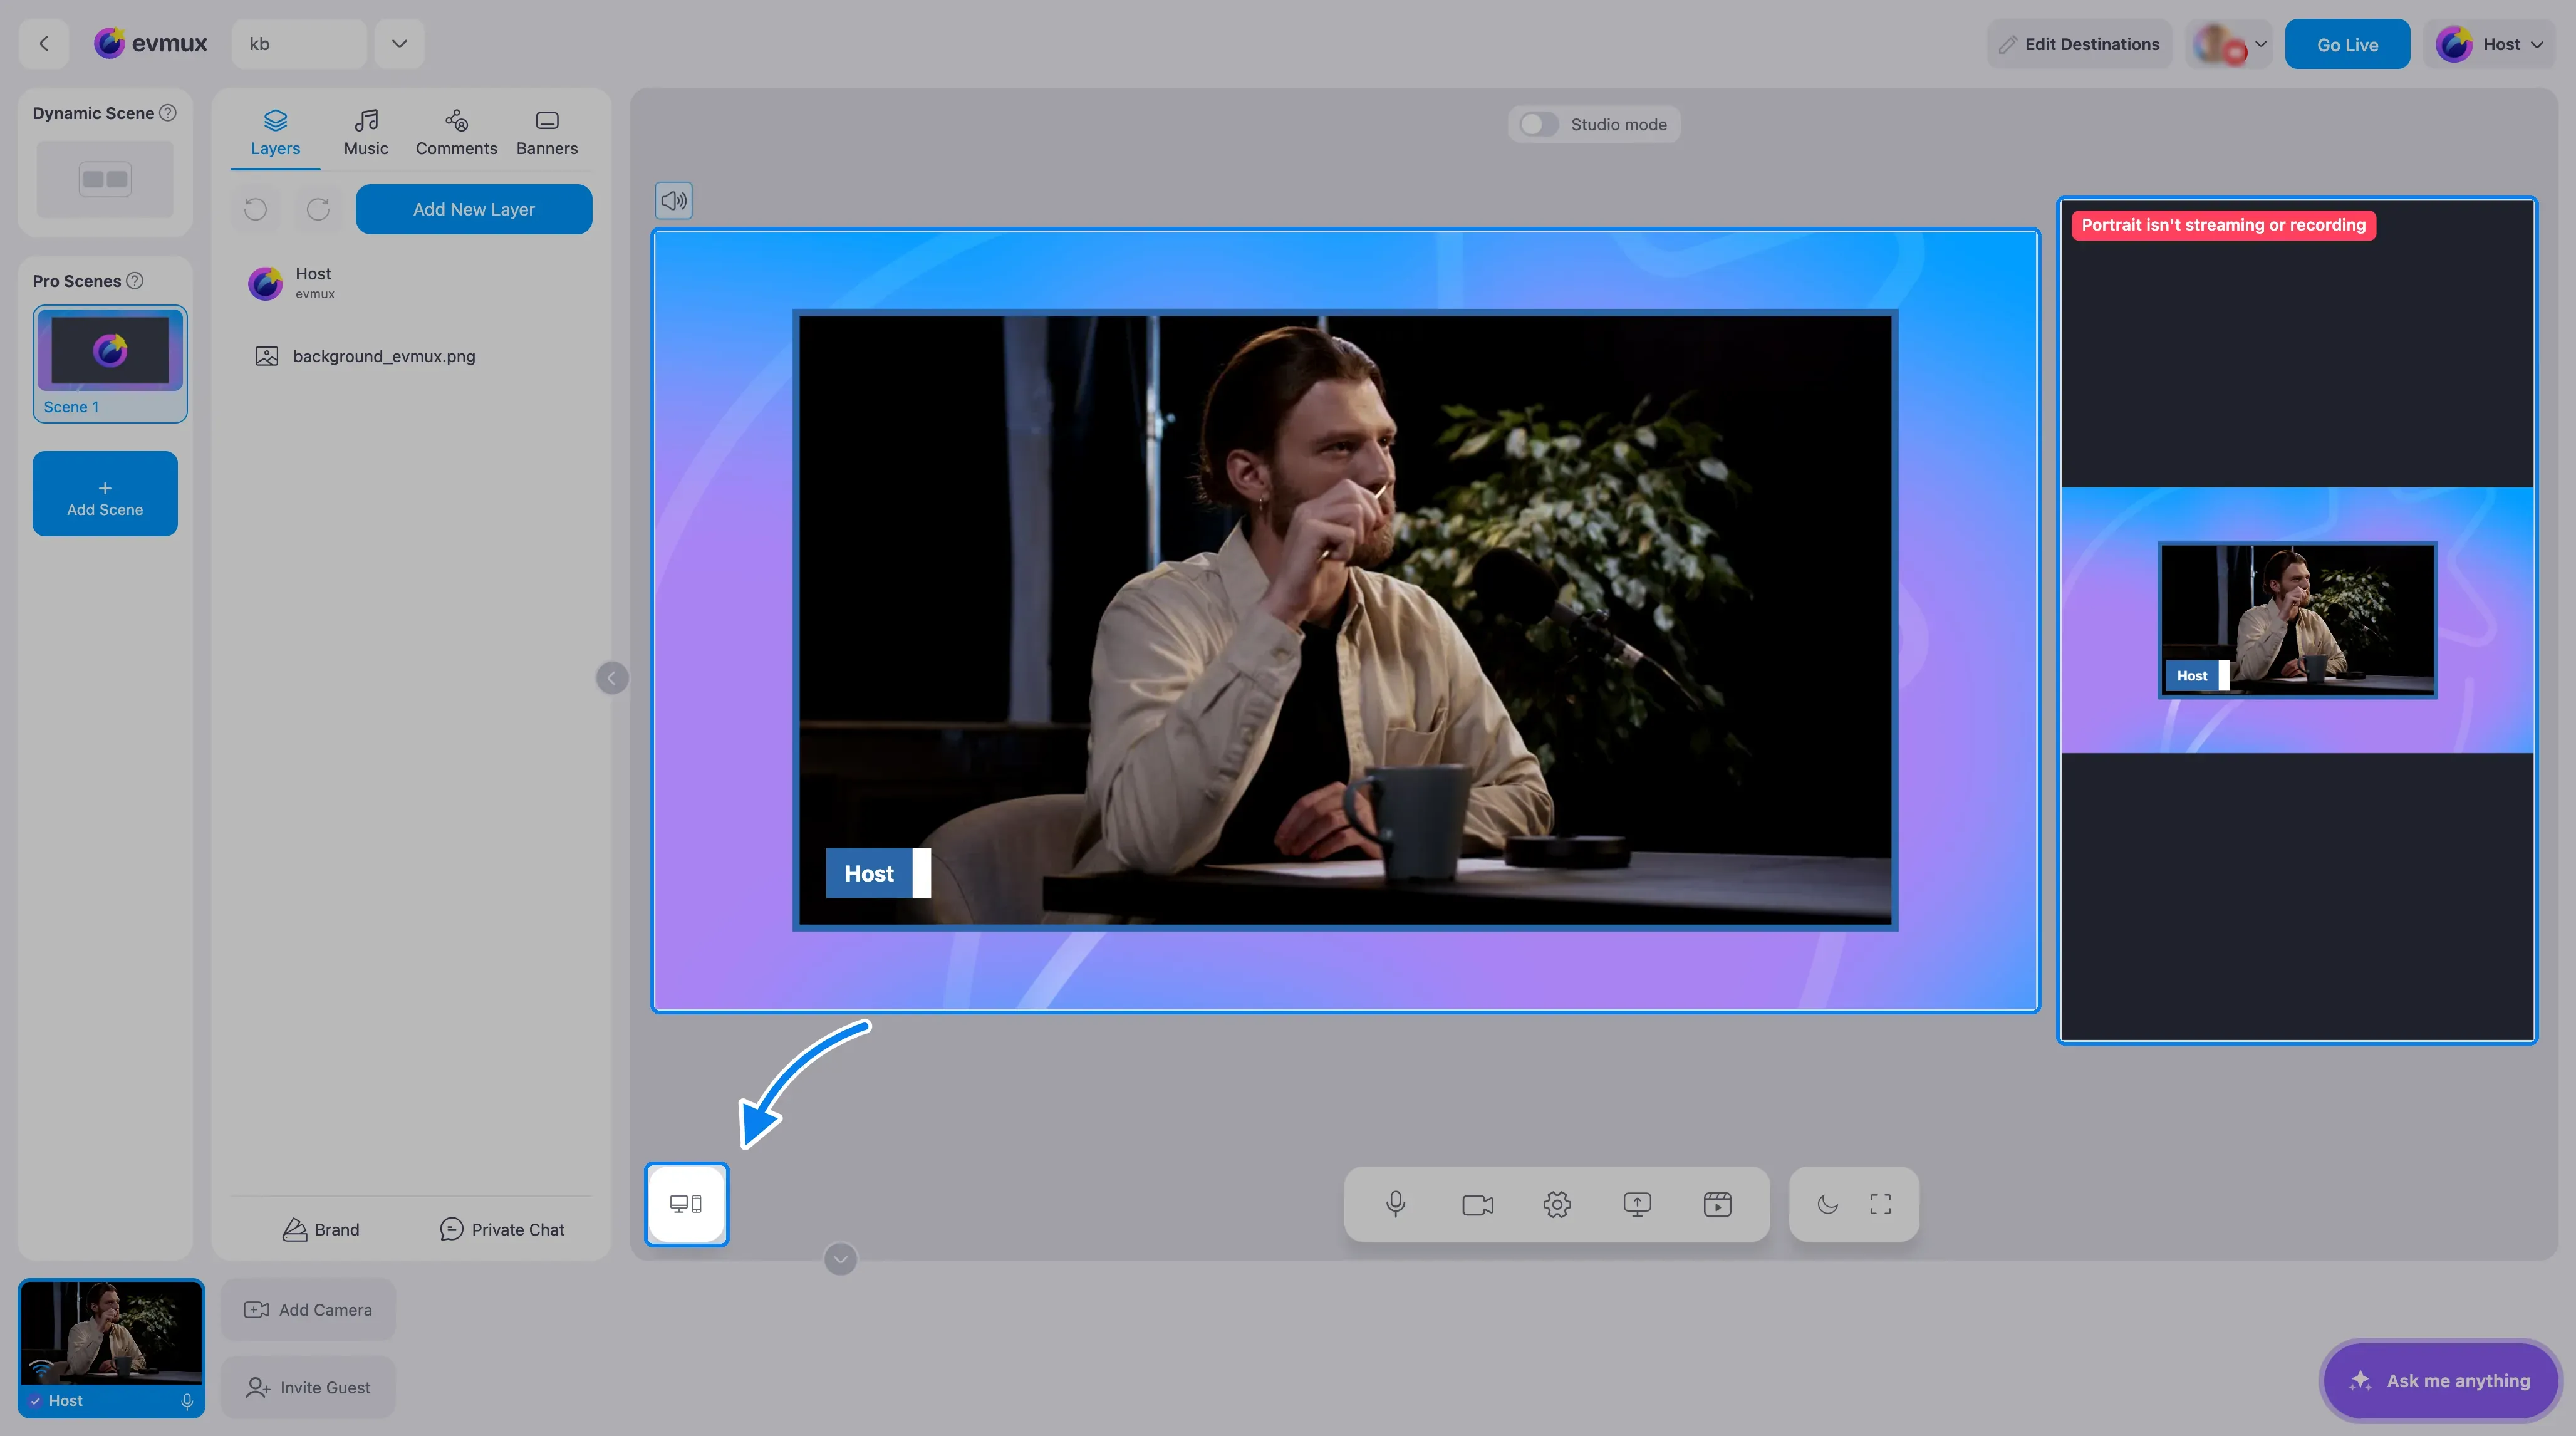This screenshot has width=2576, height=1436.
Task: Enter fullscreen with the expand icon
Action: 1880,1204
